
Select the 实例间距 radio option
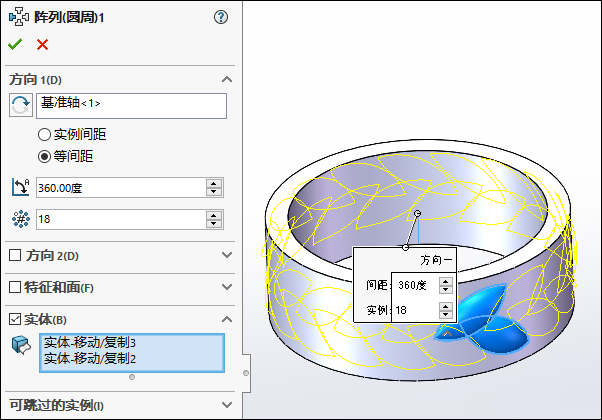tap(44, 135)
